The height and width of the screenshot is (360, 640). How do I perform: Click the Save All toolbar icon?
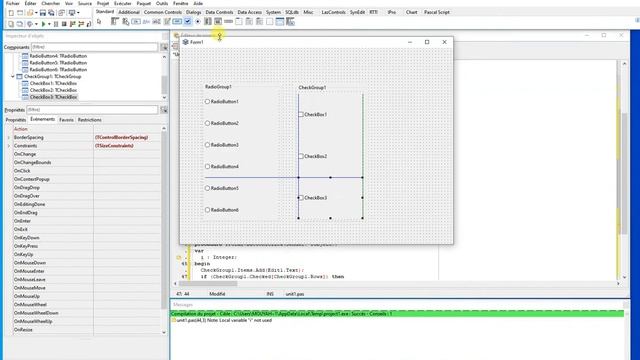[x=51, y=13]
